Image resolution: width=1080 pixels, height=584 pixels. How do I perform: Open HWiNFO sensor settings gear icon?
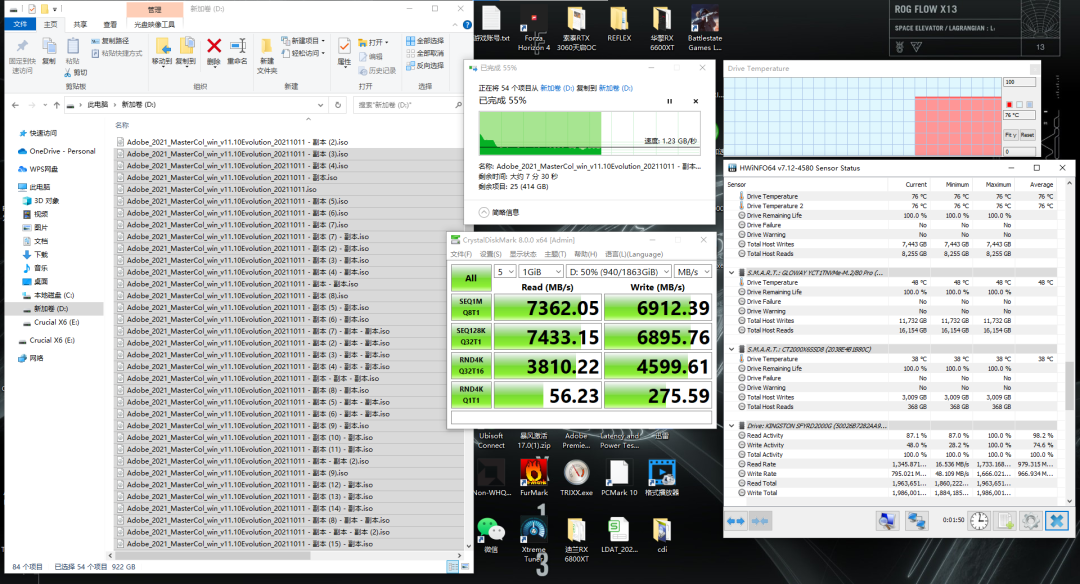[1030, 521]
